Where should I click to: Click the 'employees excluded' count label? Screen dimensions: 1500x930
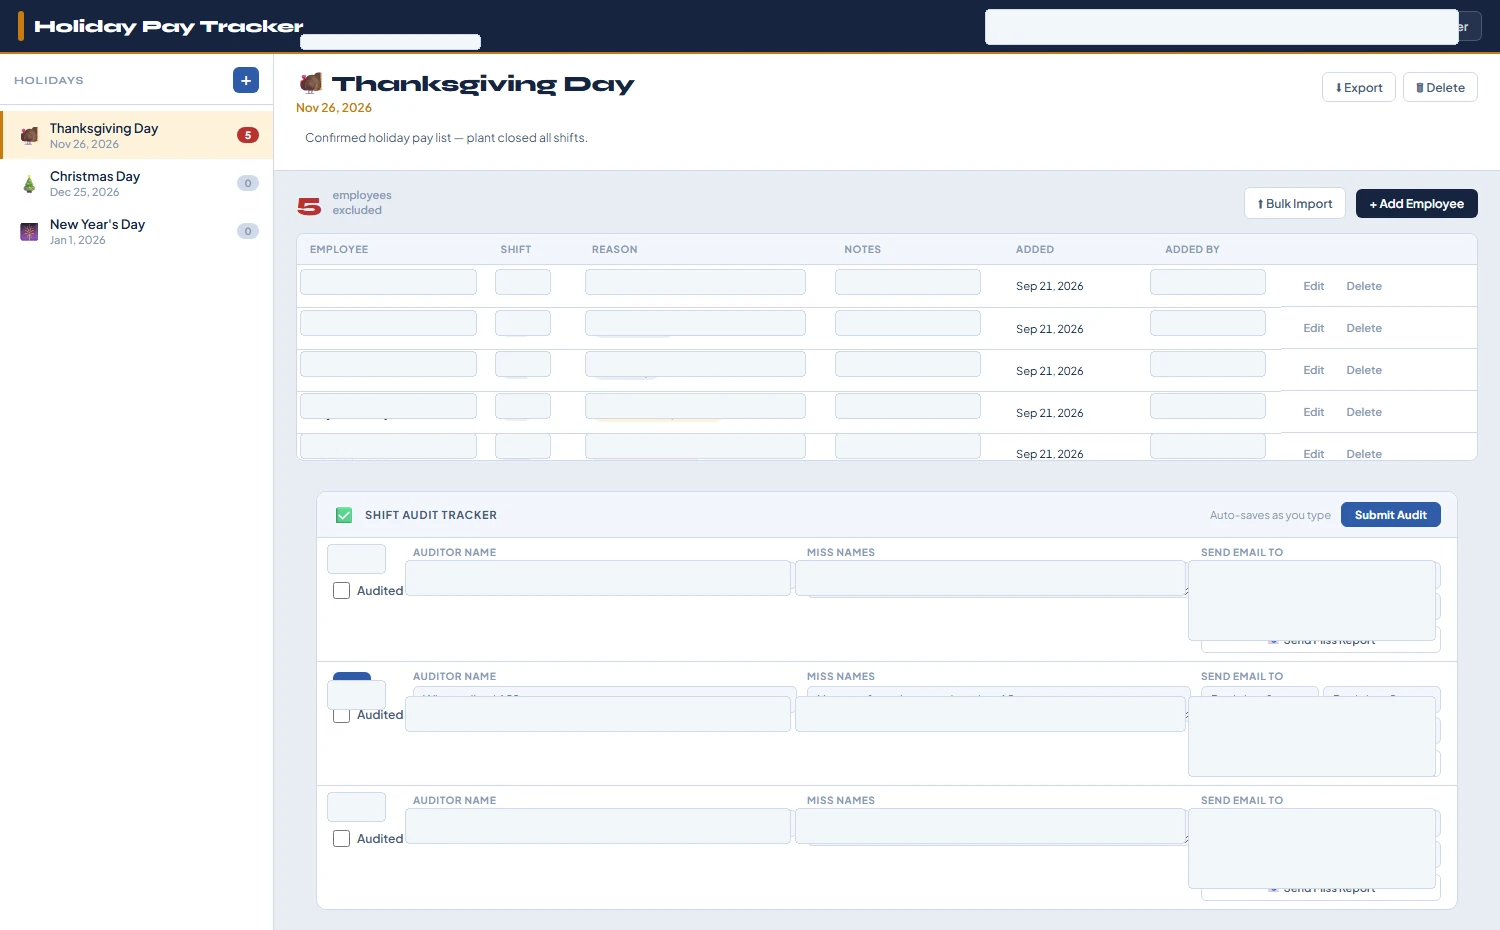(x=362, y=203)
